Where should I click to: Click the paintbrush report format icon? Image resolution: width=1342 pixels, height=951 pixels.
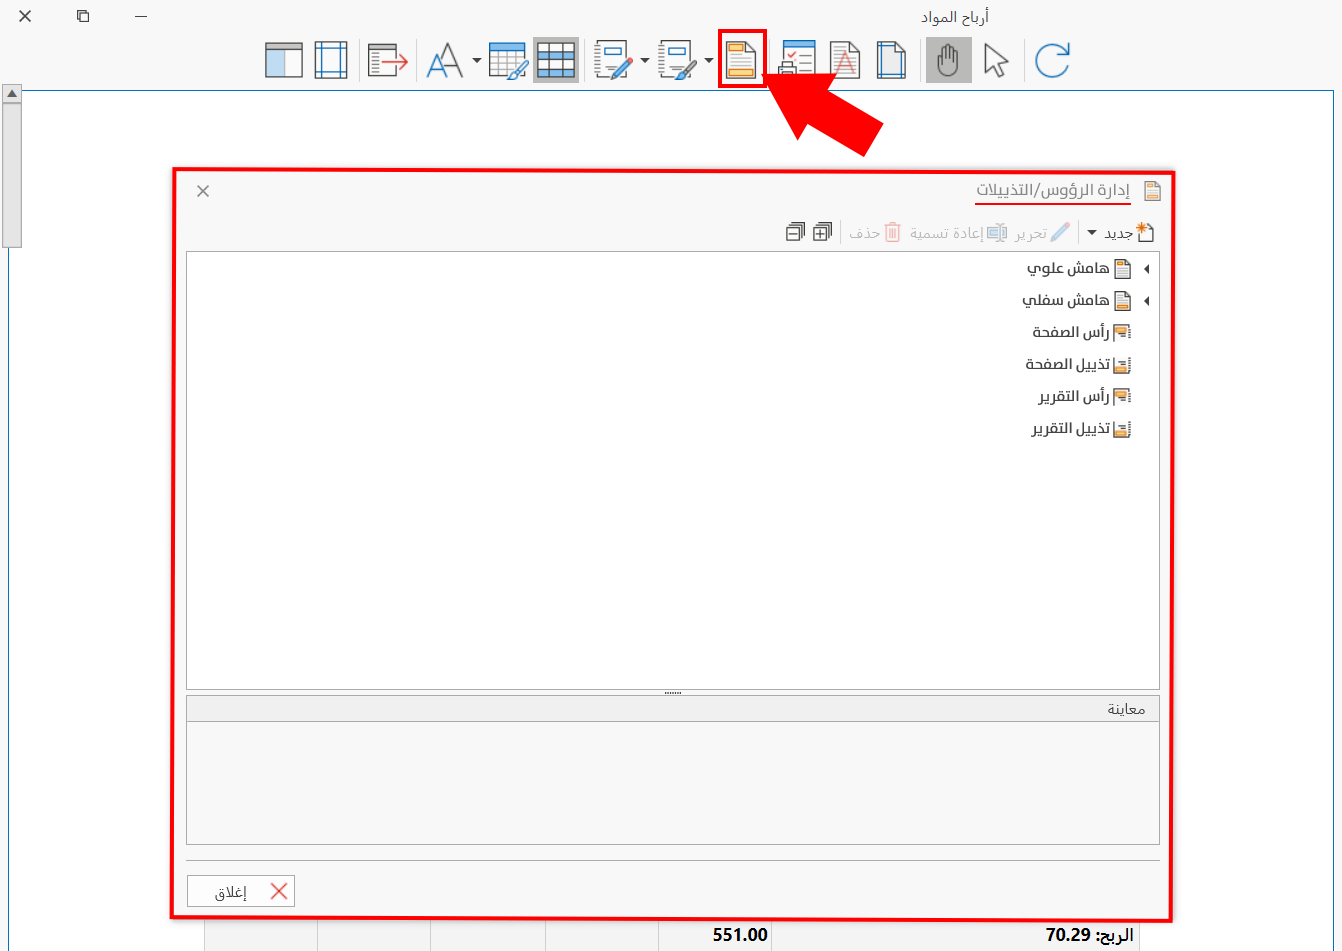click(678, 60)
